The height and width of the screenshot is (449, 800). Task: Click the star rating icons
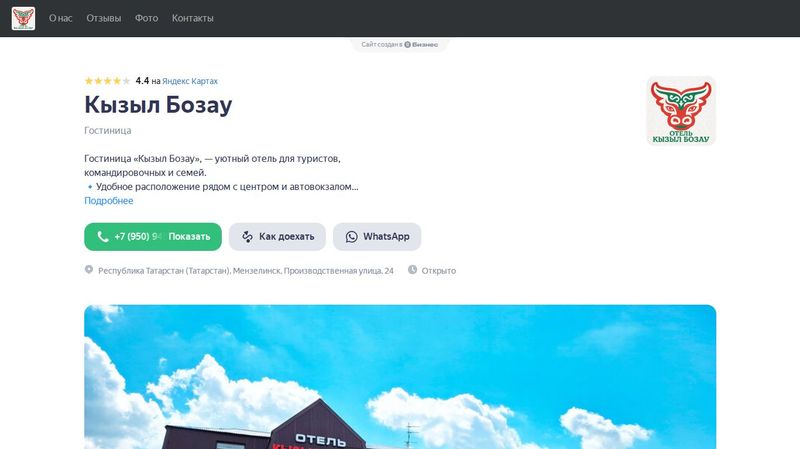point(108,81)
